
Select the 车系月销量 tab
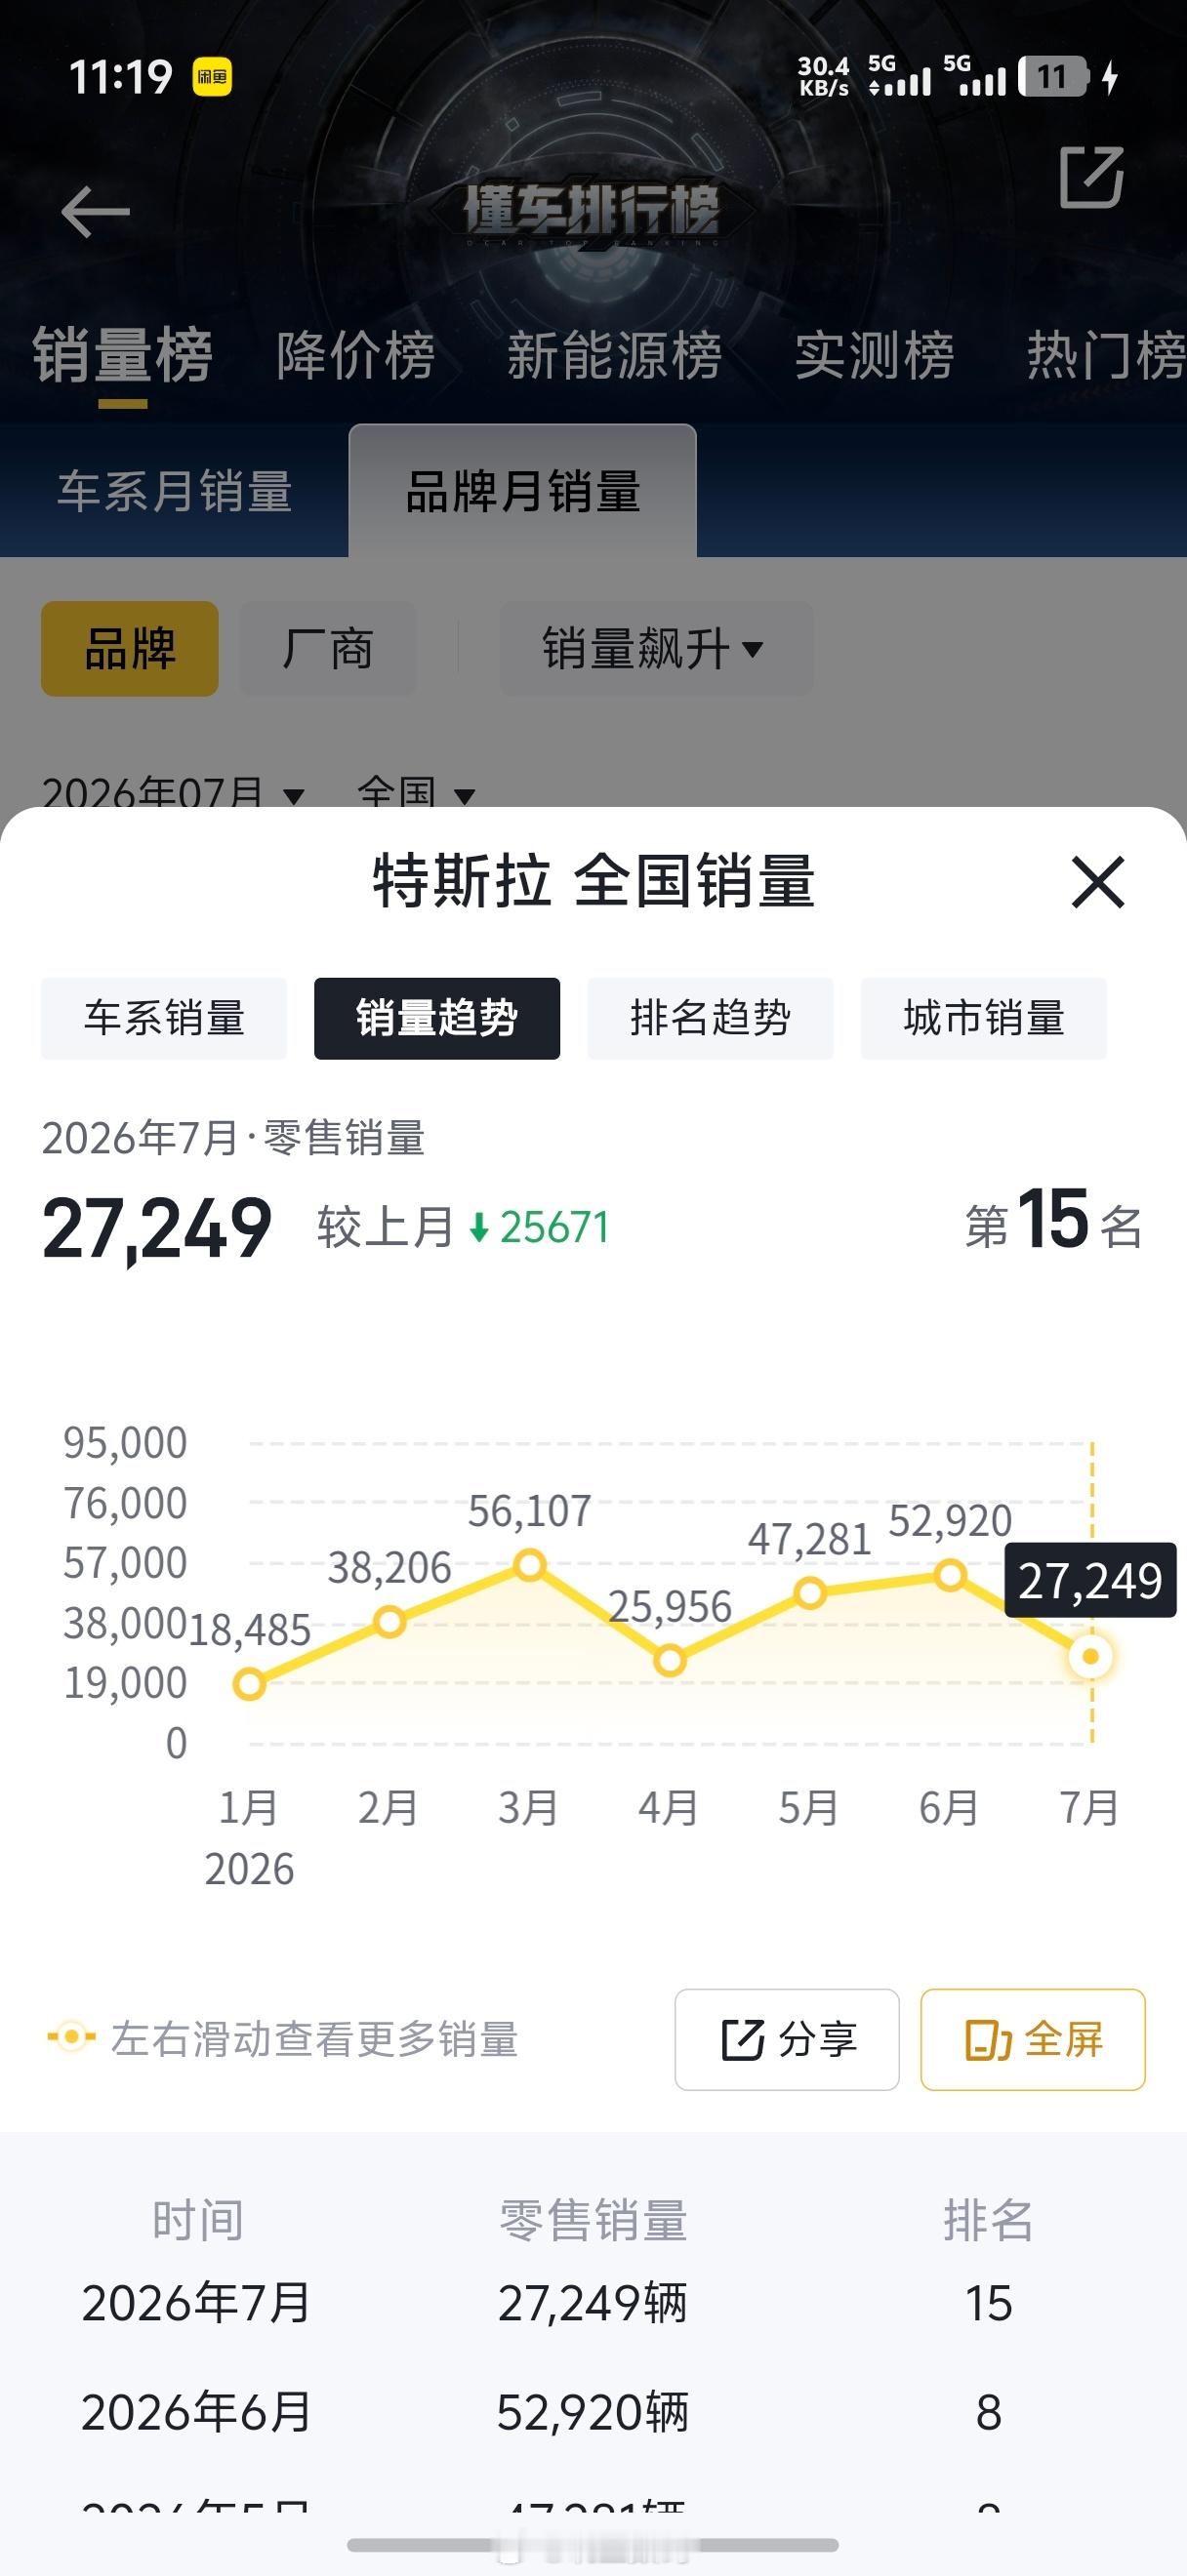click(x=175, y=491)
